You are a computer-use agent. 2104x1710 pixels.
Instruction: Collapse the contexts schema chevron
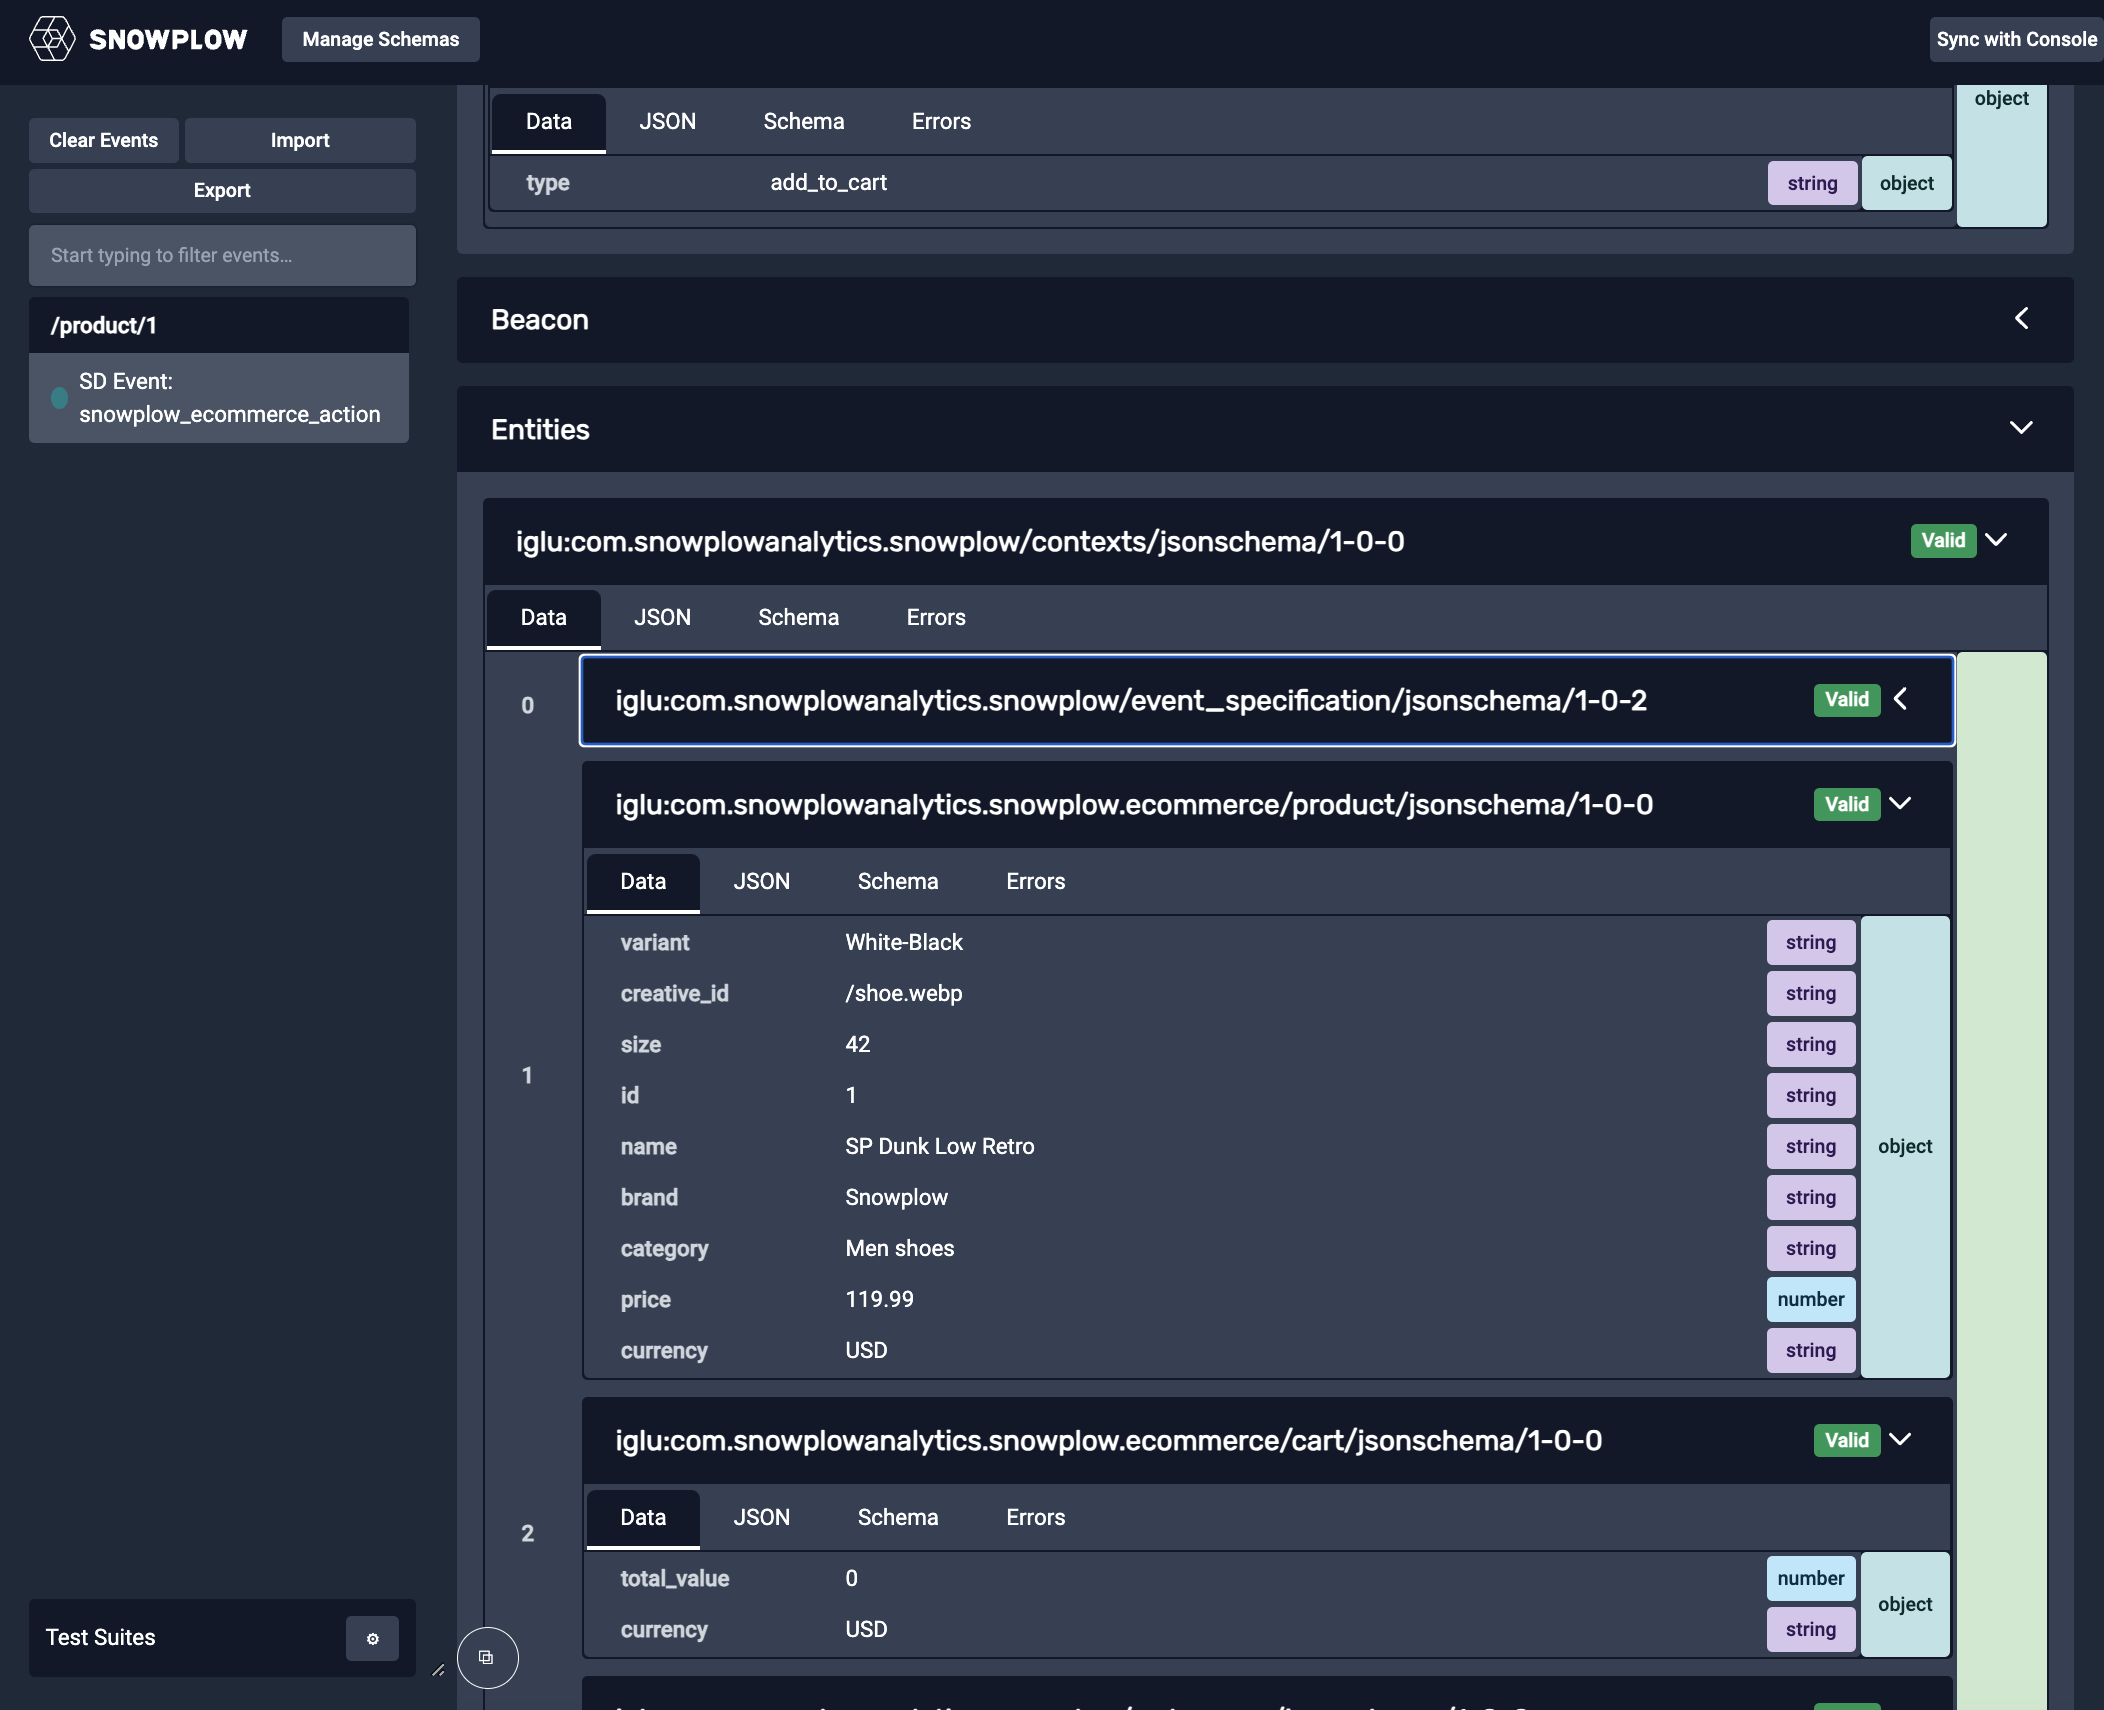(x=1996, y=540)
